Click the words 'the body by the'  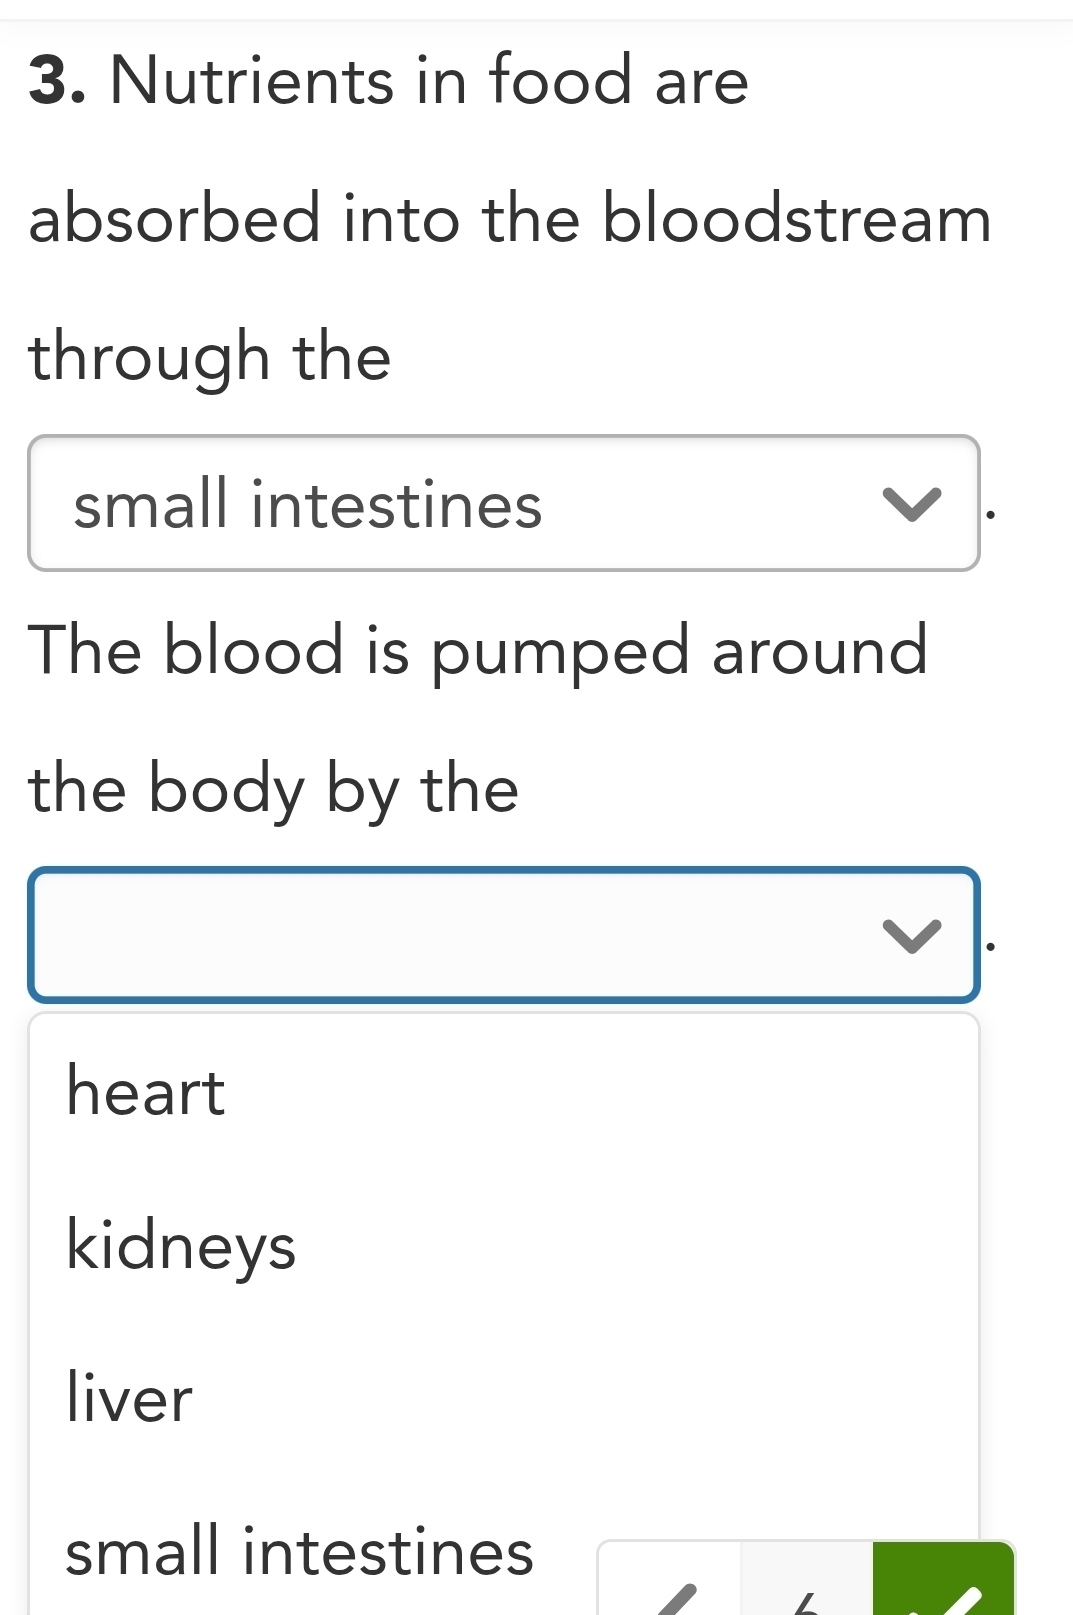(273, 789)
